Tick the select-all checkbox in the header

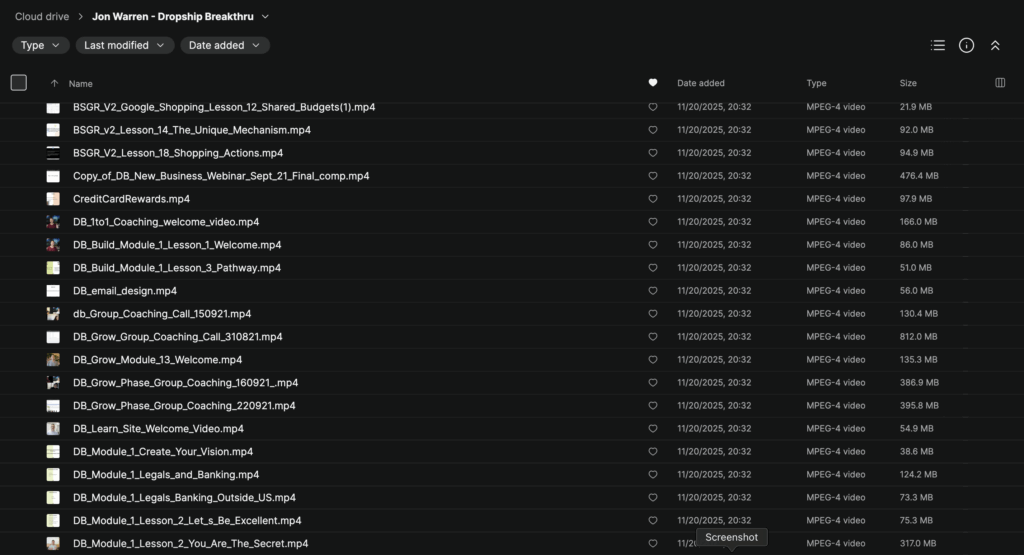19,83
